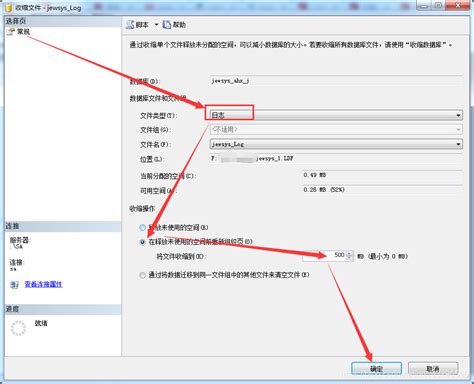Click the connection properties icon
Viewport: 474px width, 384px height.
pos(14,285)
